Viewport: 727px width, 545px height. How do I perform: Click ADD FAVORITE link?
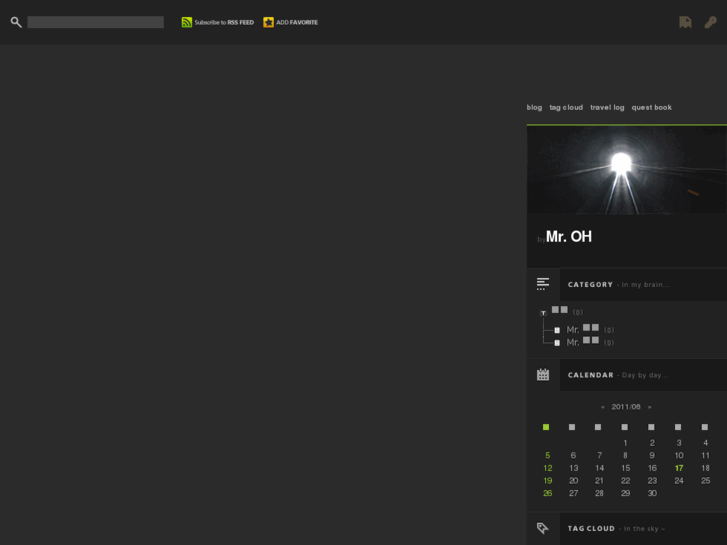coord(297,22)
